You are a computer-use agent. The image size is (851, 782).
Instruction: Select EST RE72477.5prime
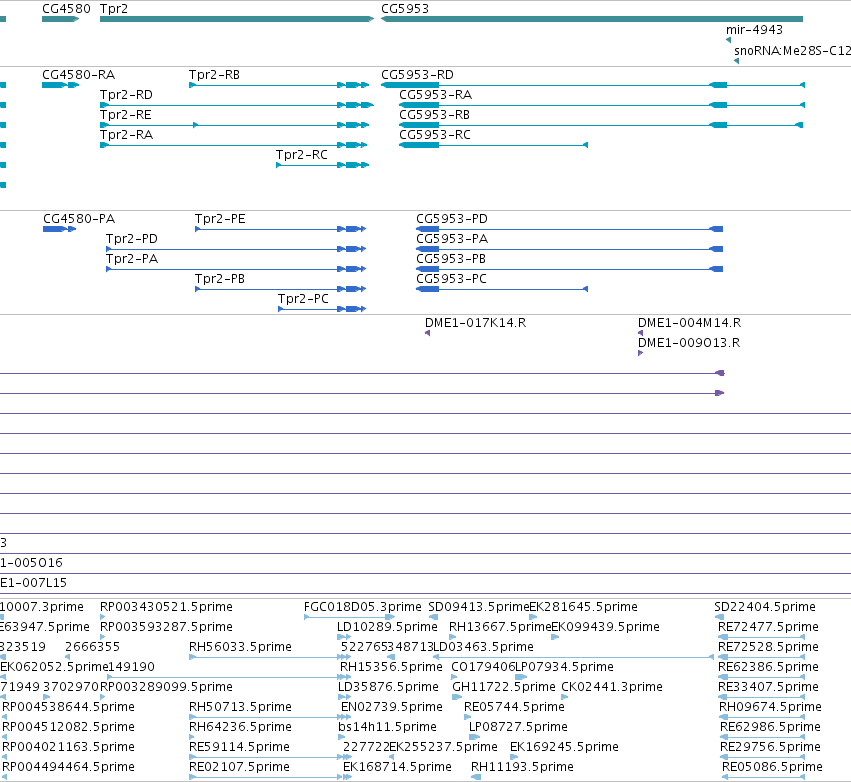point(768,627)
